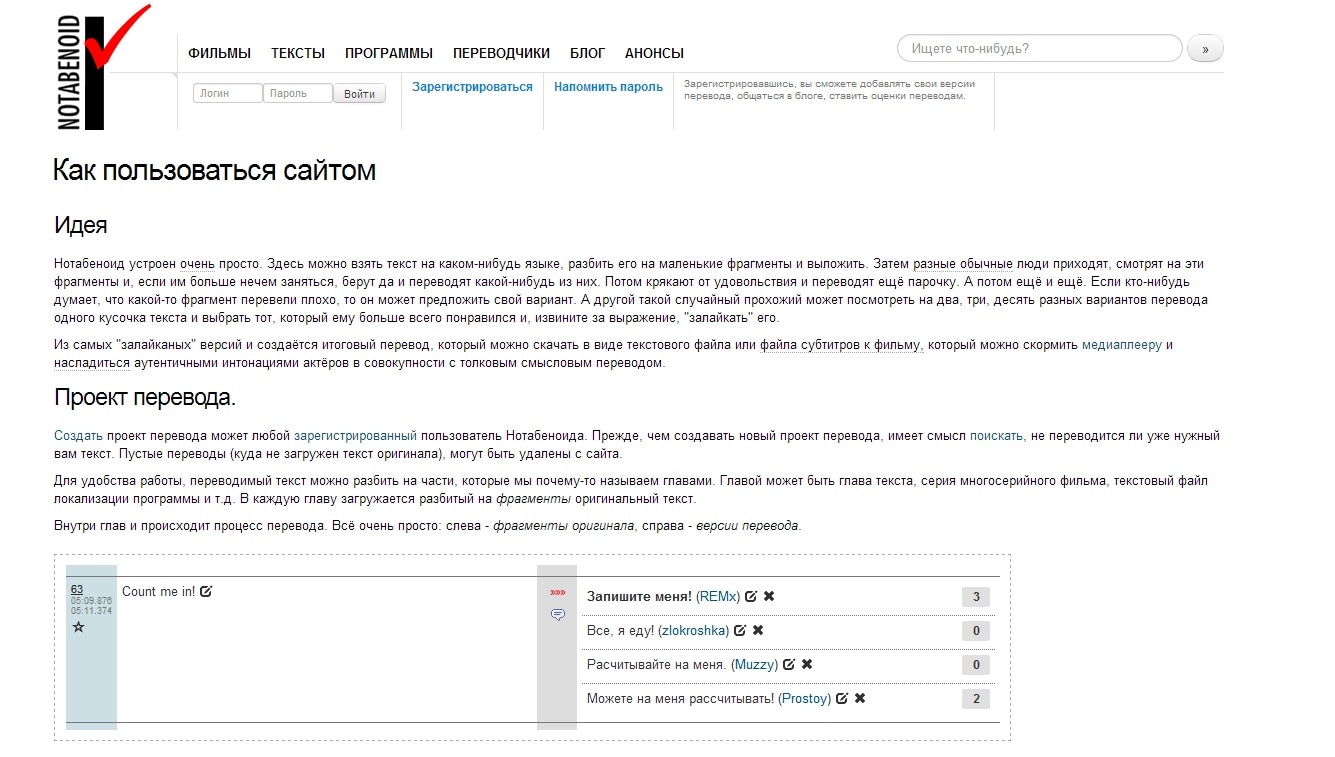Click rating 2 for 'Можете на меня рассчитывать!'

coord(975,699)
